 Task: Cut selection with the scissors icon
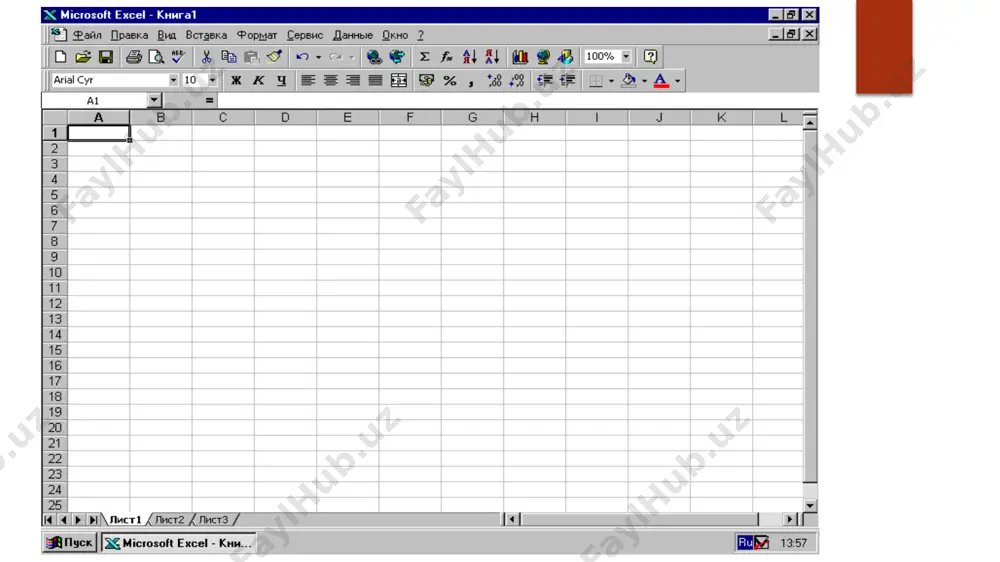tap(206, 57)
